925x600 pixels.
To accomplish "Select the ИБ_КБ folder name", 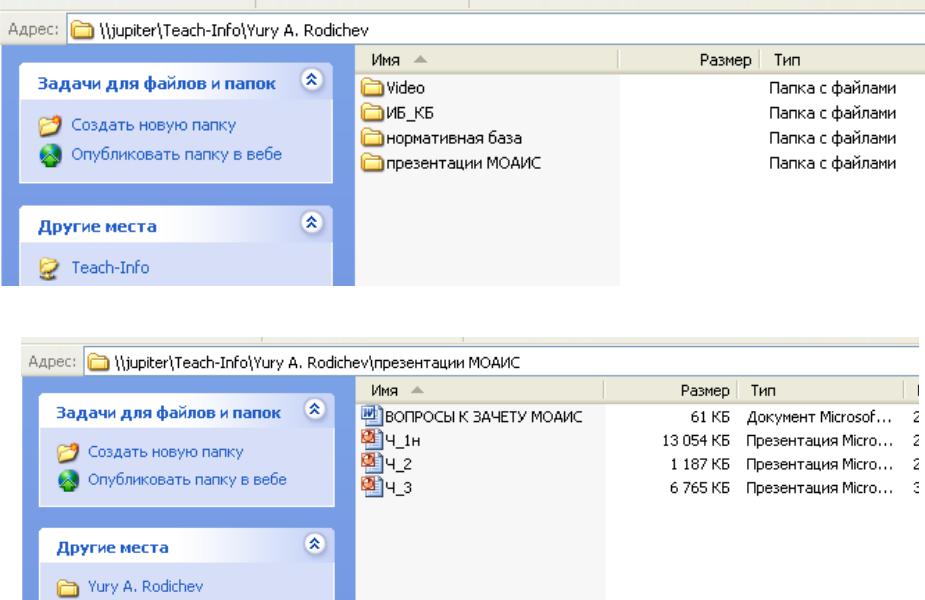I will [410, 113].
